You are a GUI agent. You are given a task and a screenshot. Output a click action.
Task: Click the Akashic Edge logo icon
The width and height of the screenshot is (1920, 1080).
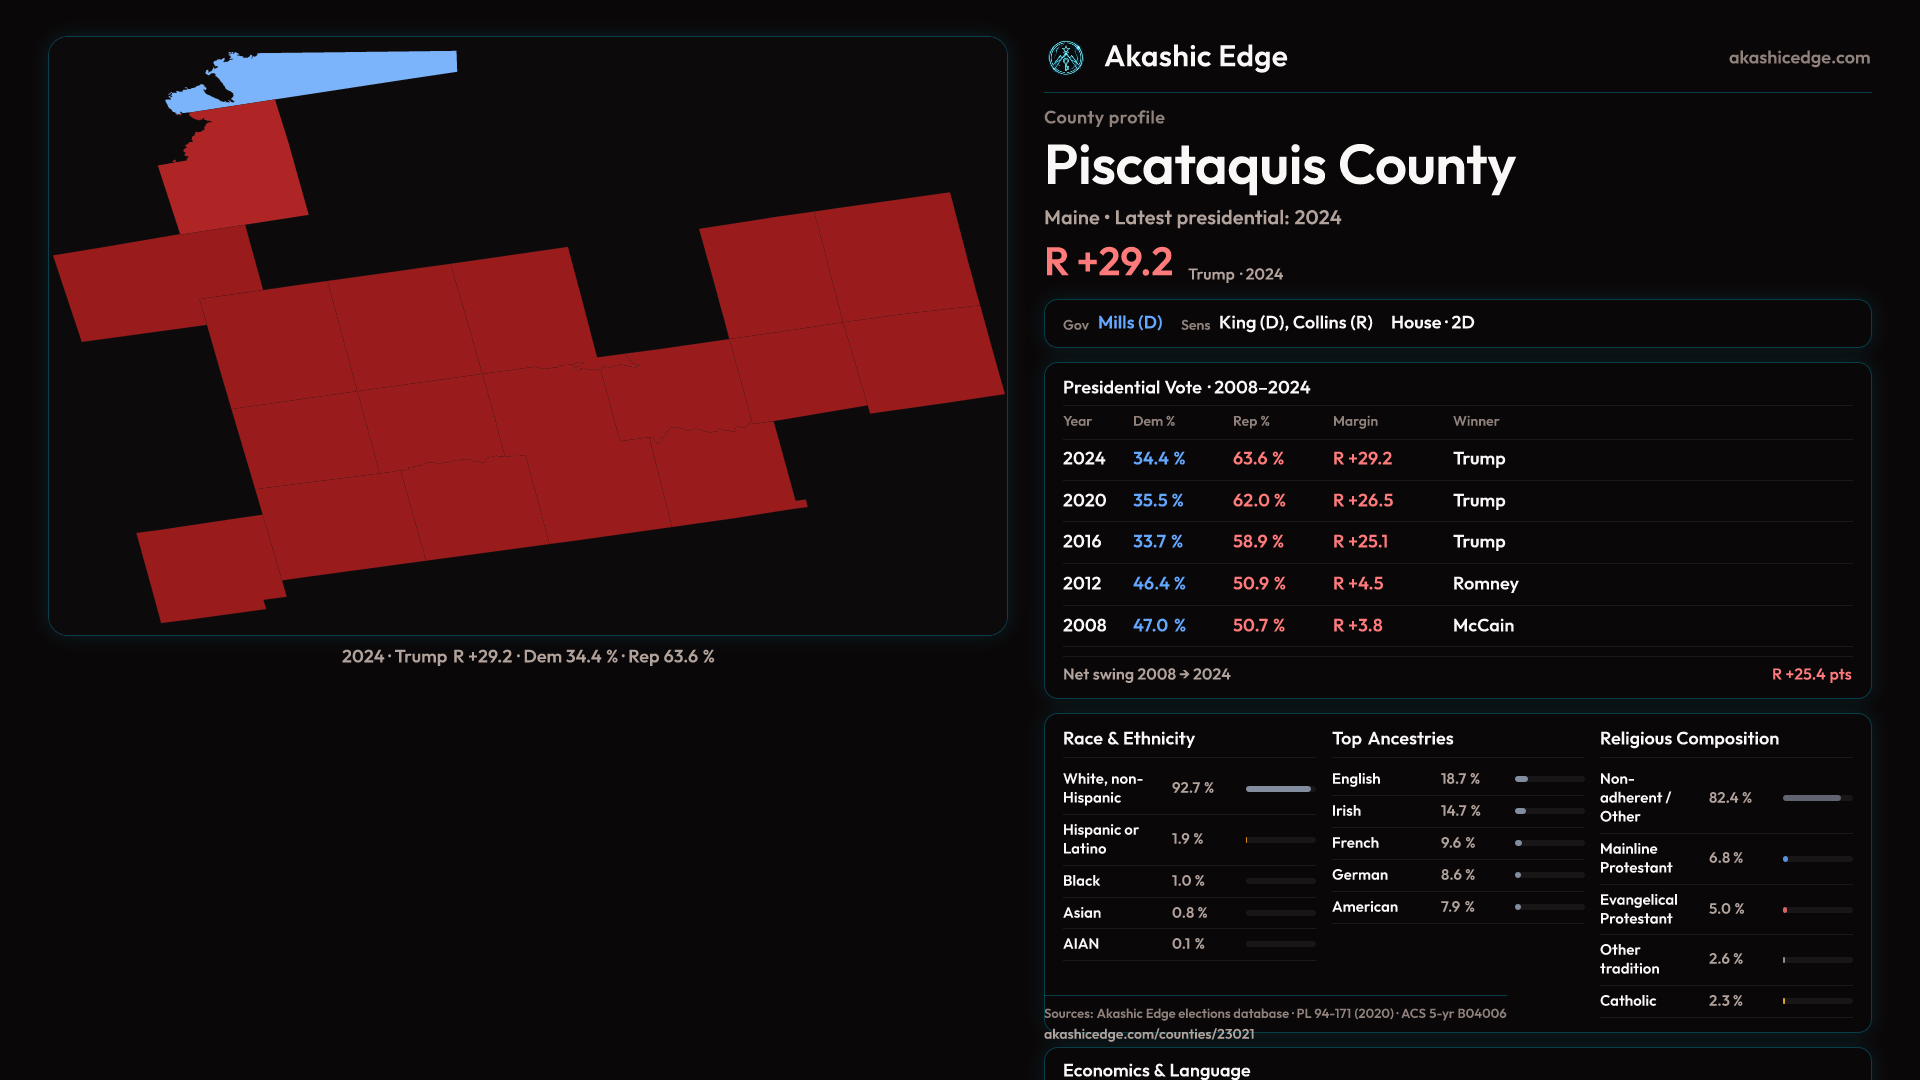1065,58
